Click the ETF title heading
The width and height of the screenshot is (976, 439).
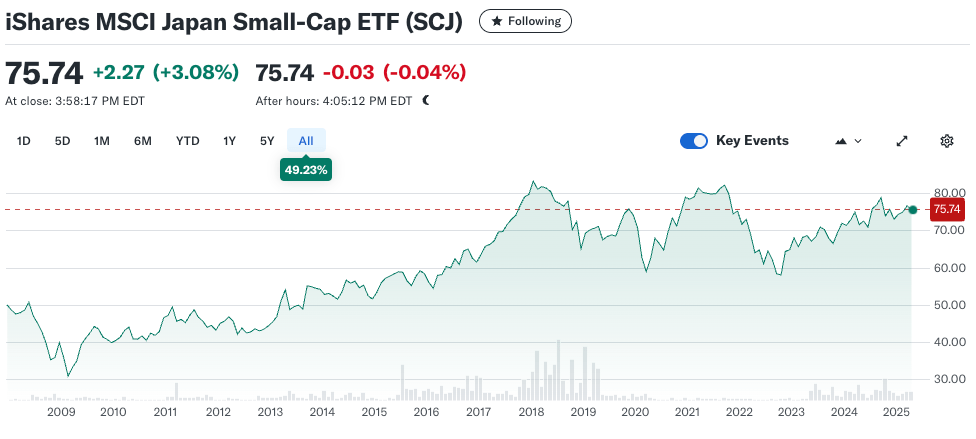(x=234, y=21)
